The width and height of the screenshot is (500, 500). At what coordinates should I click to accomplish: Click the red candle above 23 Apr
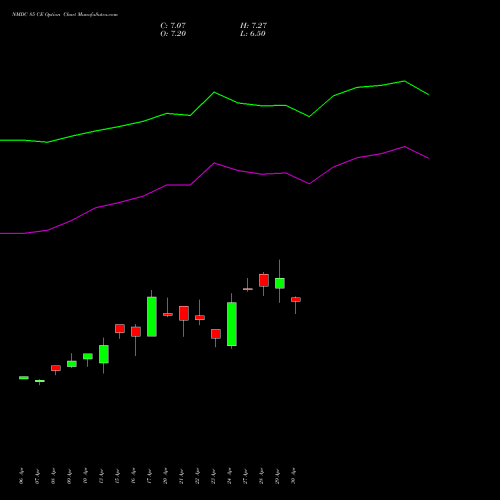point(216,334)
